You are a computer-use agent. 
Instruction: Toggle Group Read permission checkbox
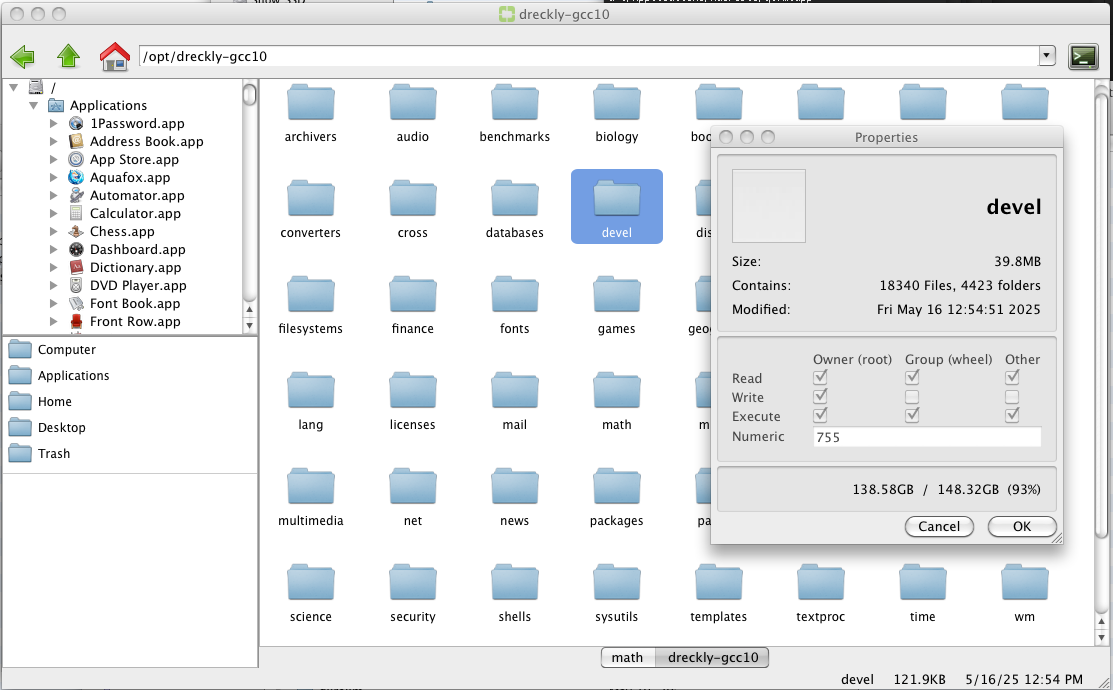912,377
